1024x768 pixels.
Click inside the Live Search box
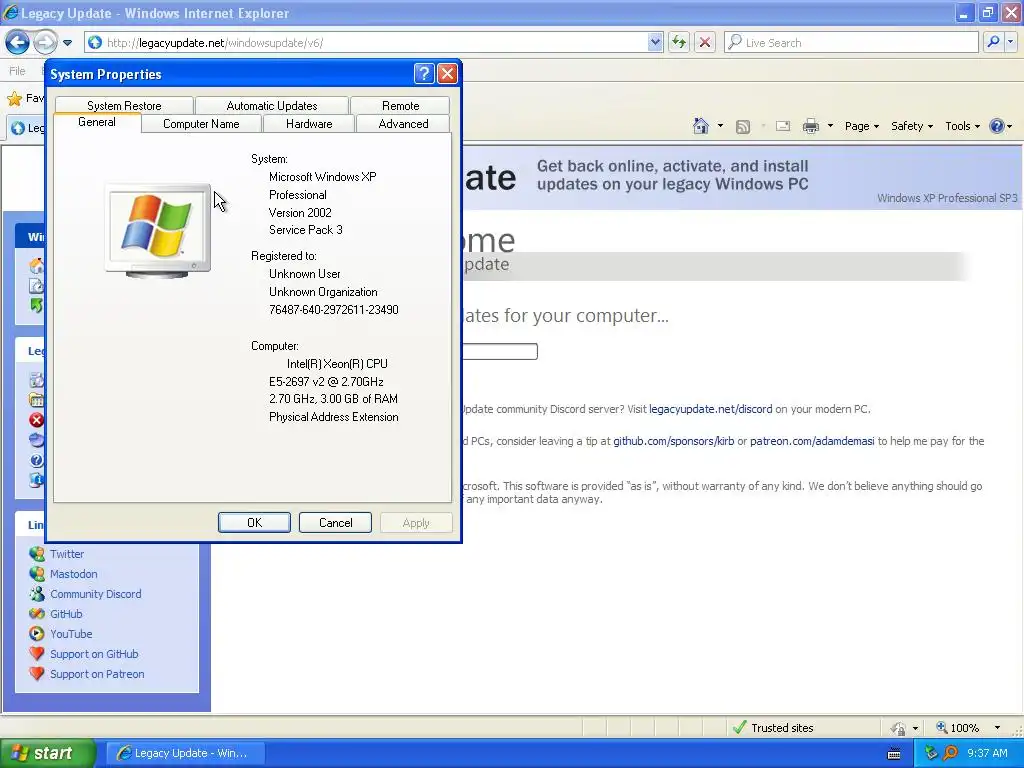852,42
